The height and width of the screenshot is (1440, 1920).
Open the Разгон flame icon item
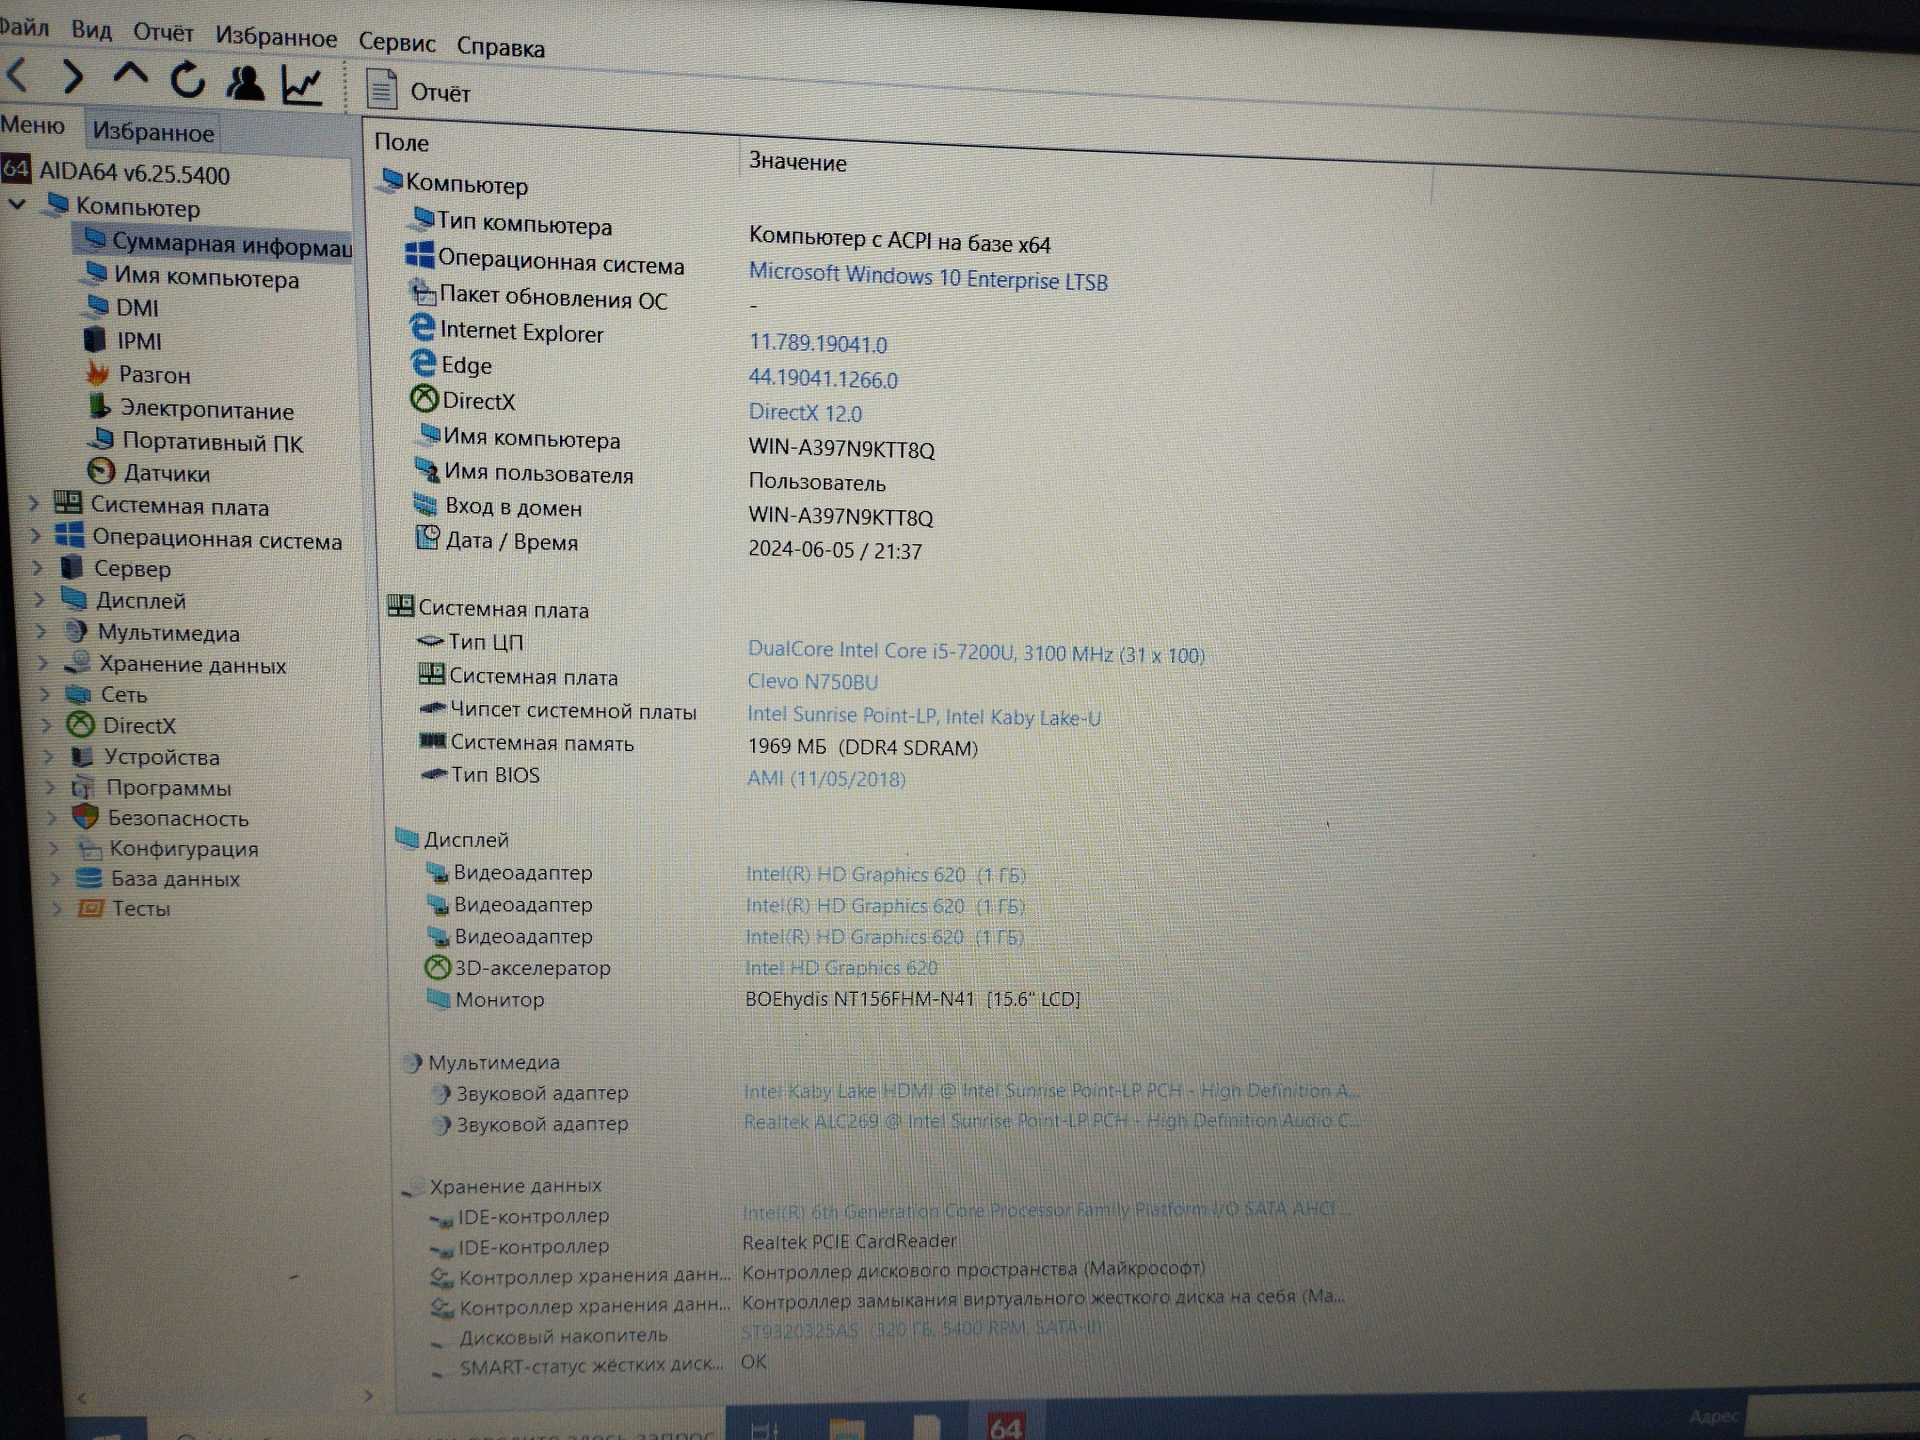coord(138,375)
